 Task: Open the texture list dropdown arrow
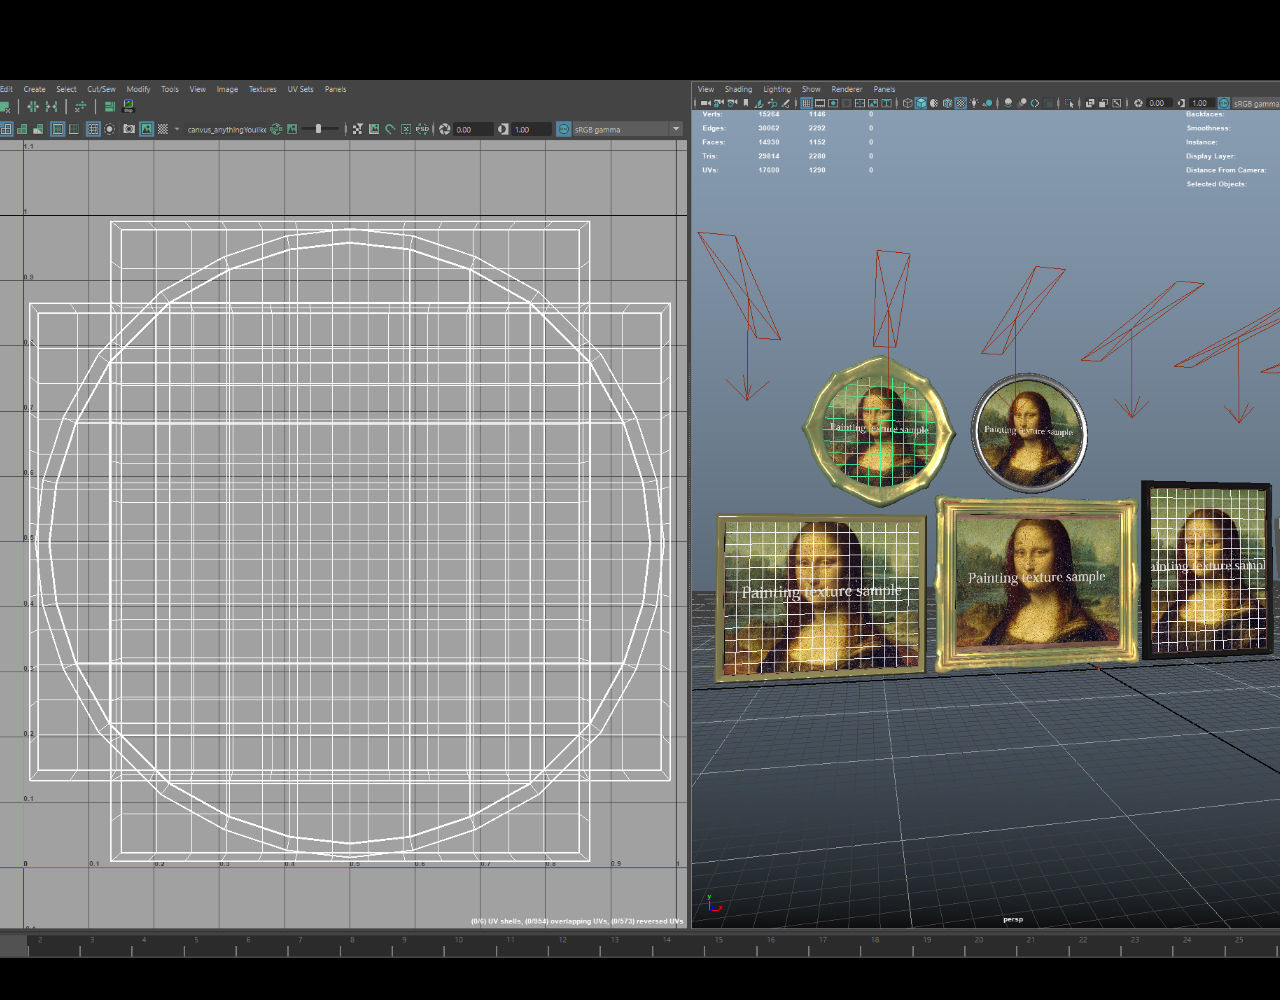[x=177, y=129]
